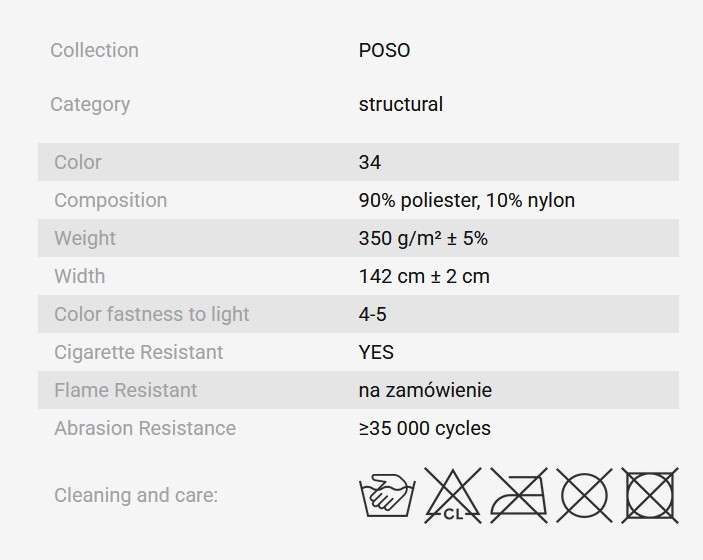Click the na zamówienie flame resistant value
The width and height of the screenshot is (703, 560).
(x=425, y=390)
